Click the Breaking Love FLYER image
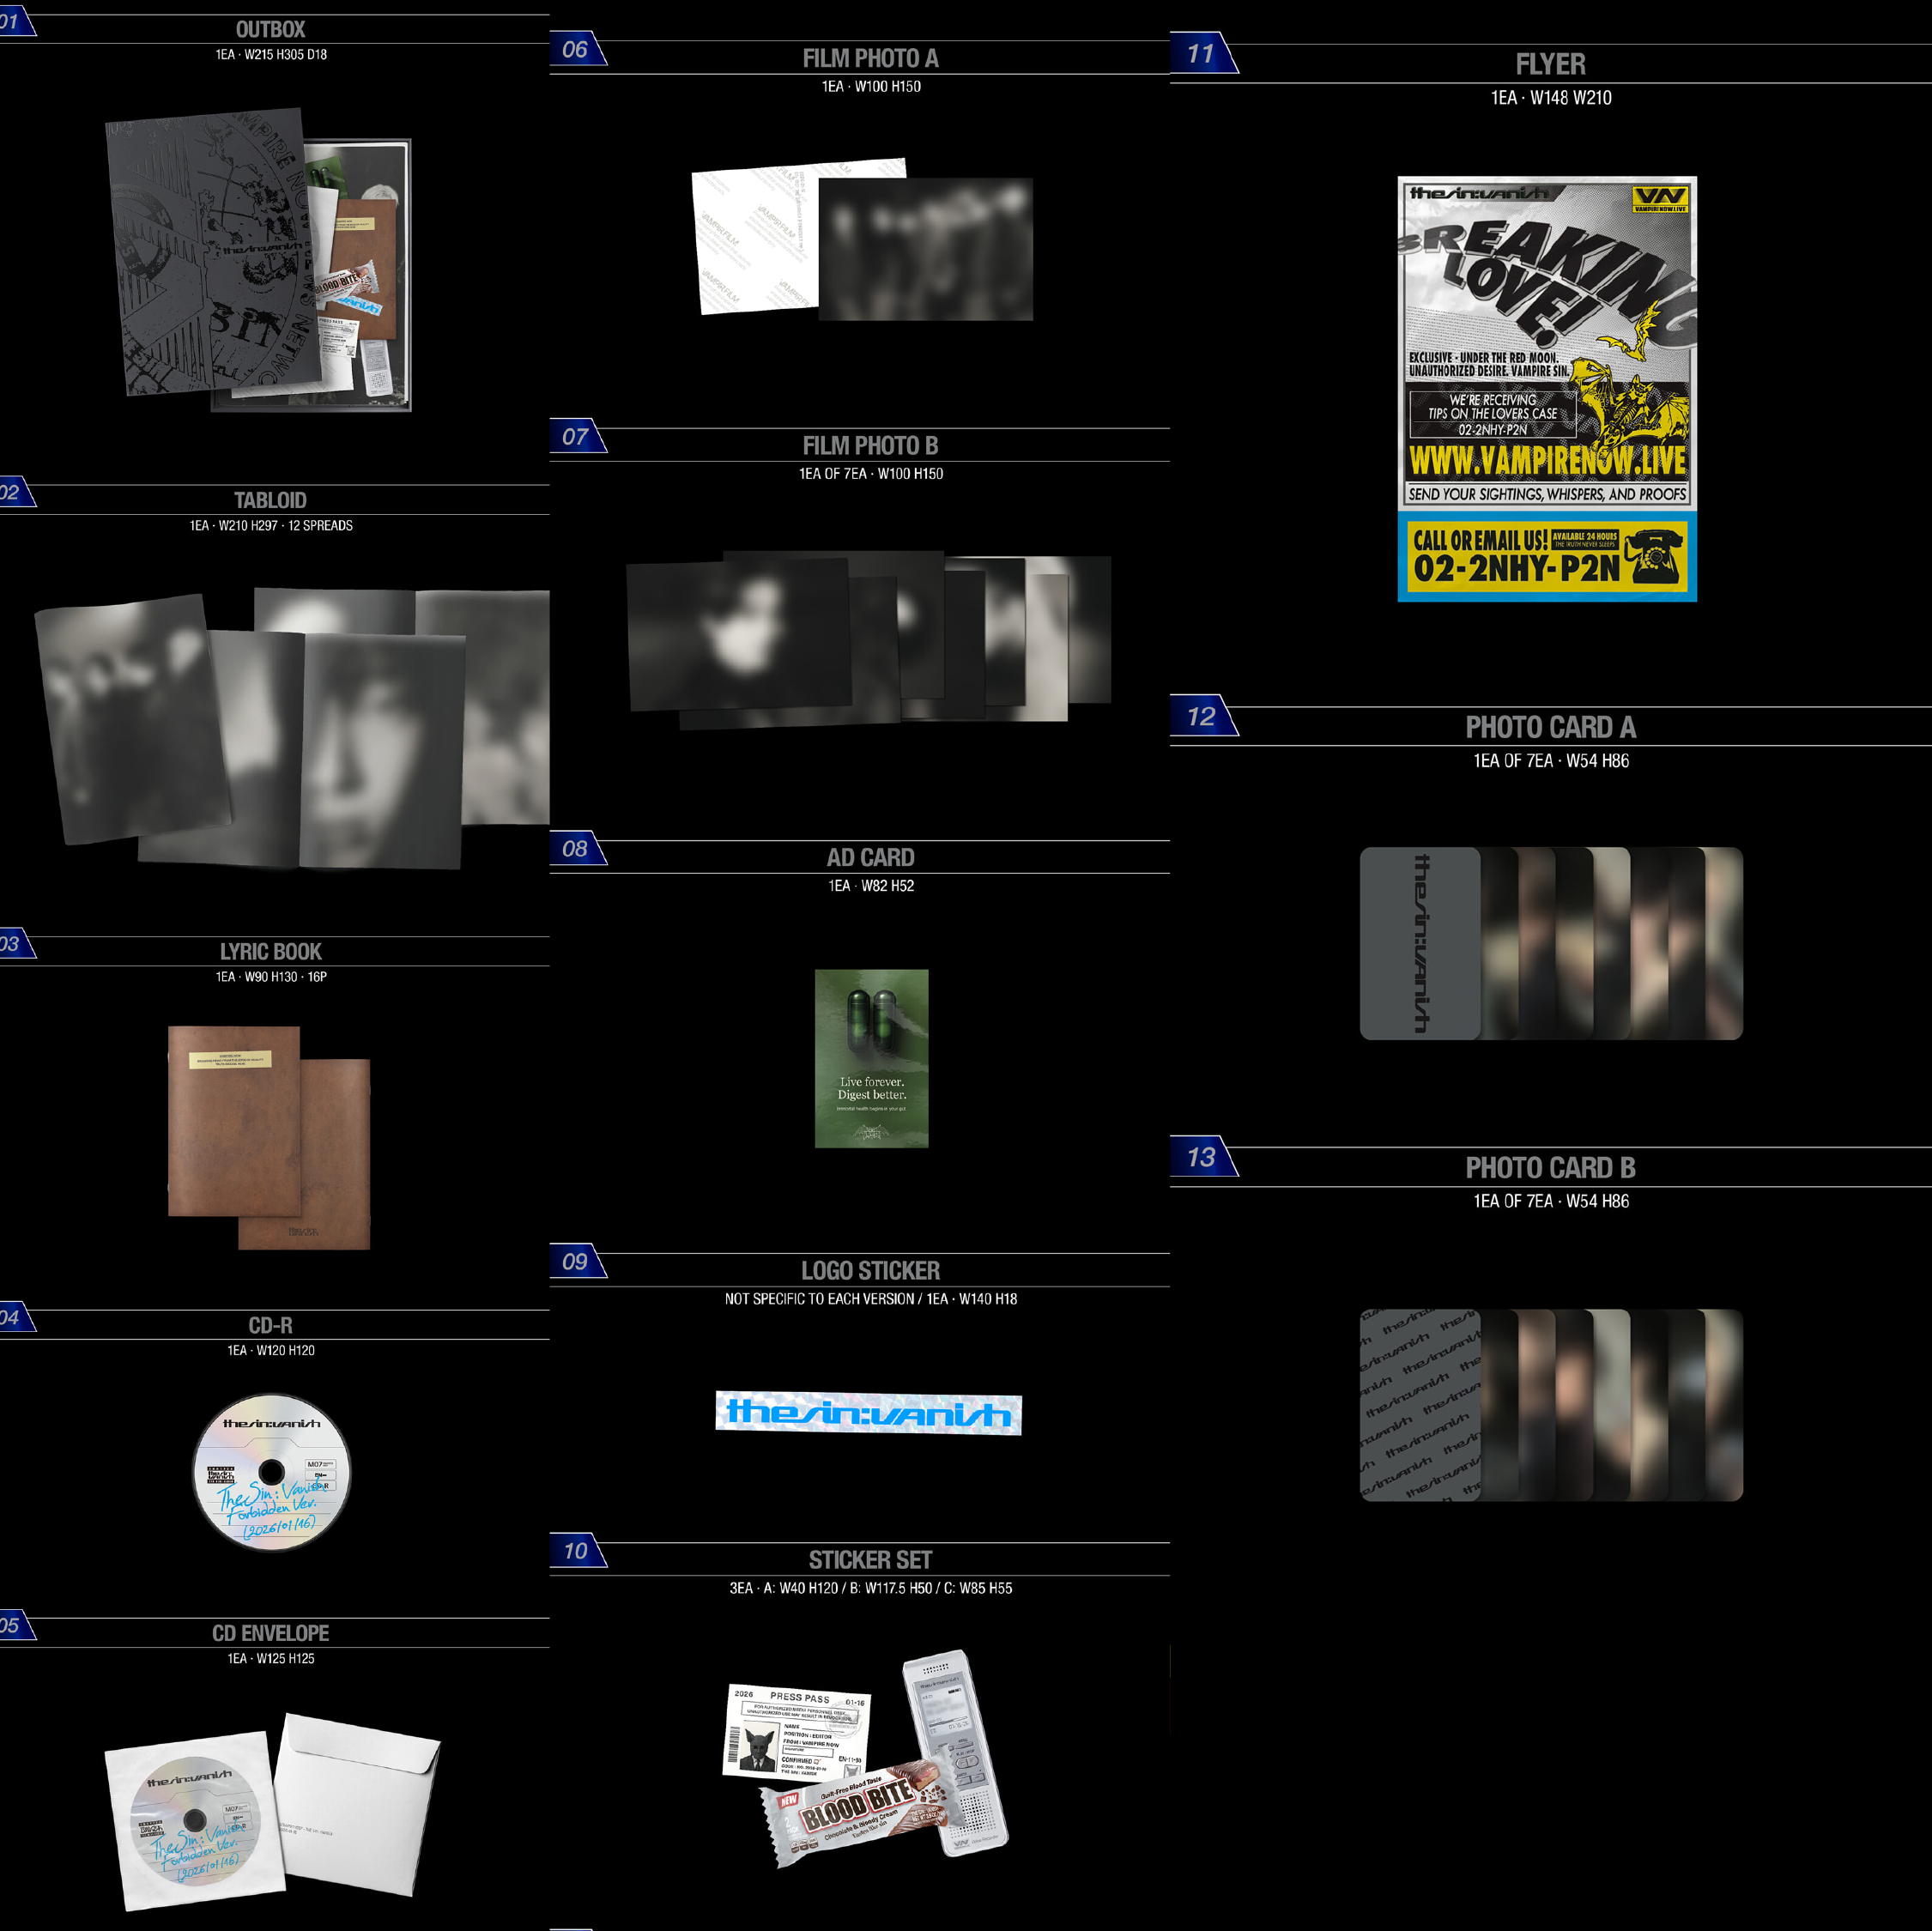Viewport: 1932px width, 1931px height. point(1546,389)
